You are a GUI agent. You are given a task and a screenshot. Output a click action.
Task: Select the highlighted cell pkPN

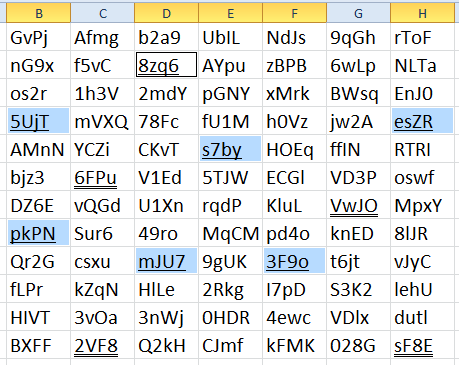[38, 233]
